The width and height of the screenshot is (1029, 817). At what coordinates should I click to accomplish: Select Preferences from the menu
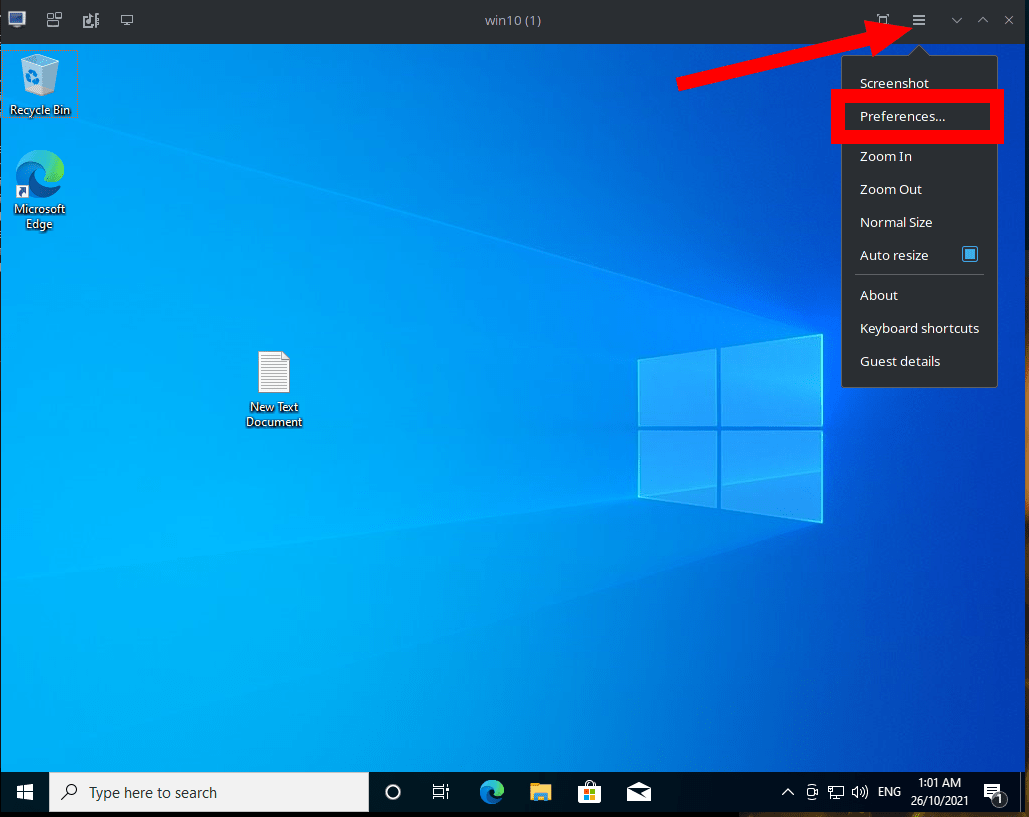pos(903,116)
